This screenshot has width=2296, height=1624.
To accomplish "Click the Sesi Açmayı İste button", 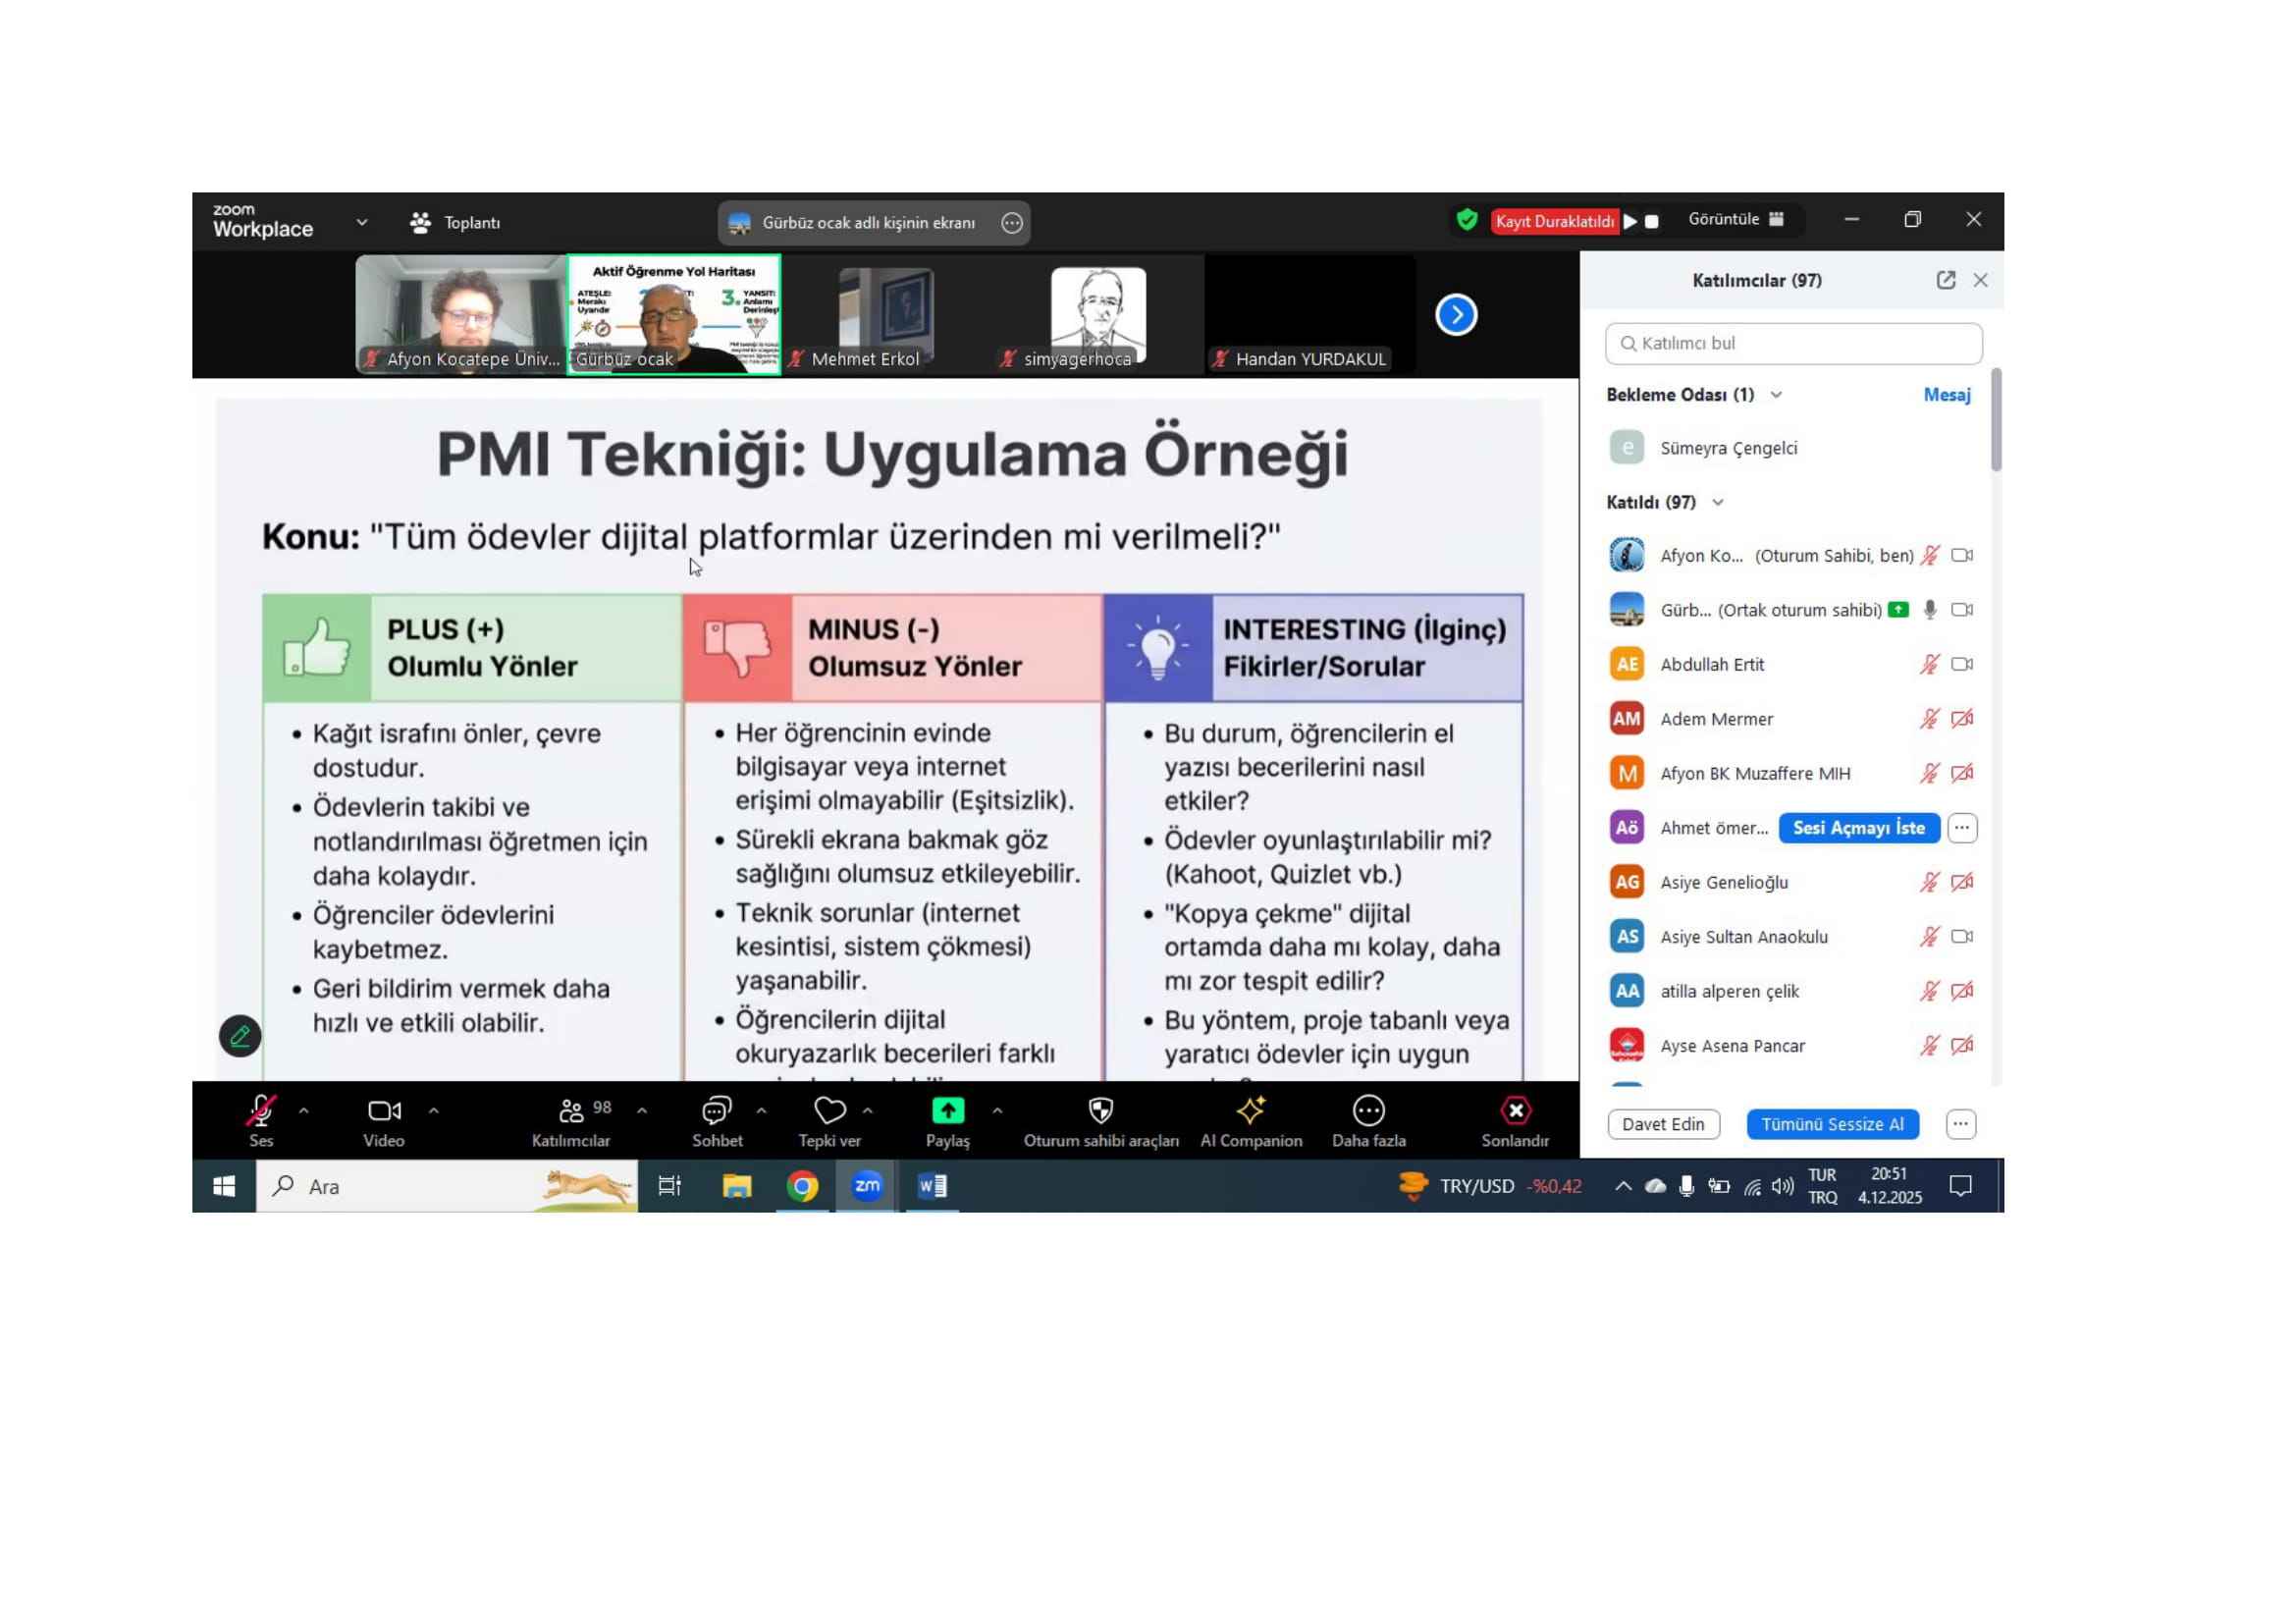I will 1858,828.
